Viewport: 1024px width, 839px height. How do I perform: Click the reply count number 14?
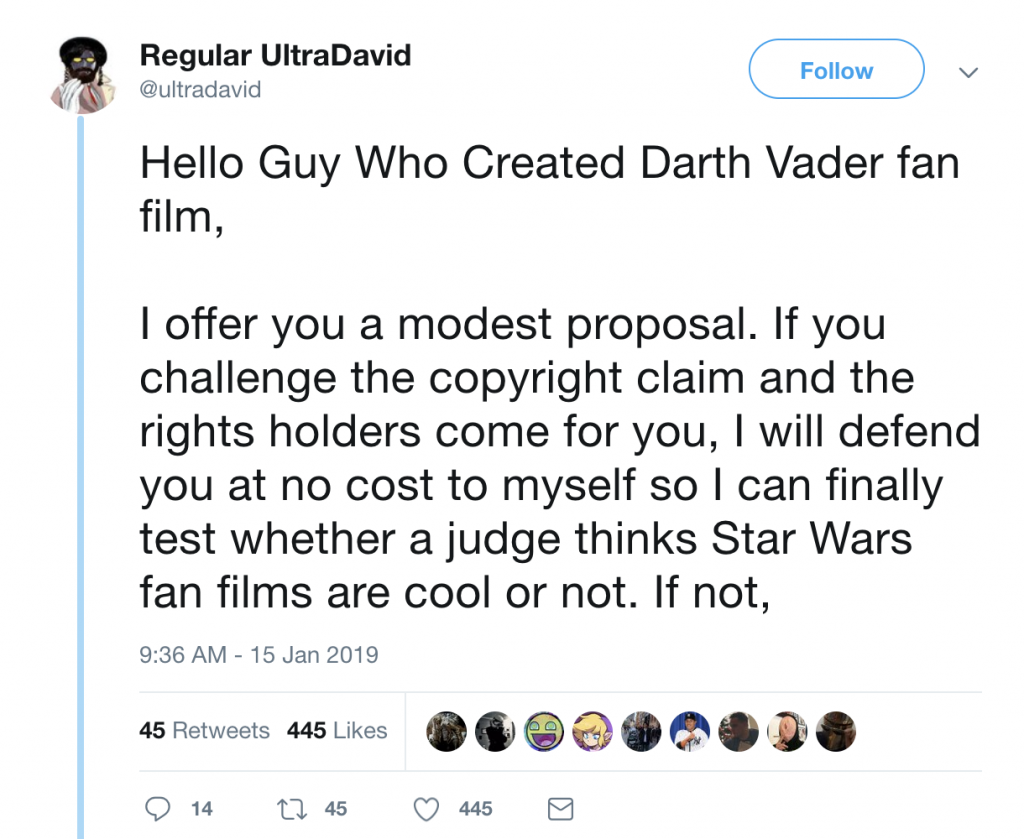[201, 808]
